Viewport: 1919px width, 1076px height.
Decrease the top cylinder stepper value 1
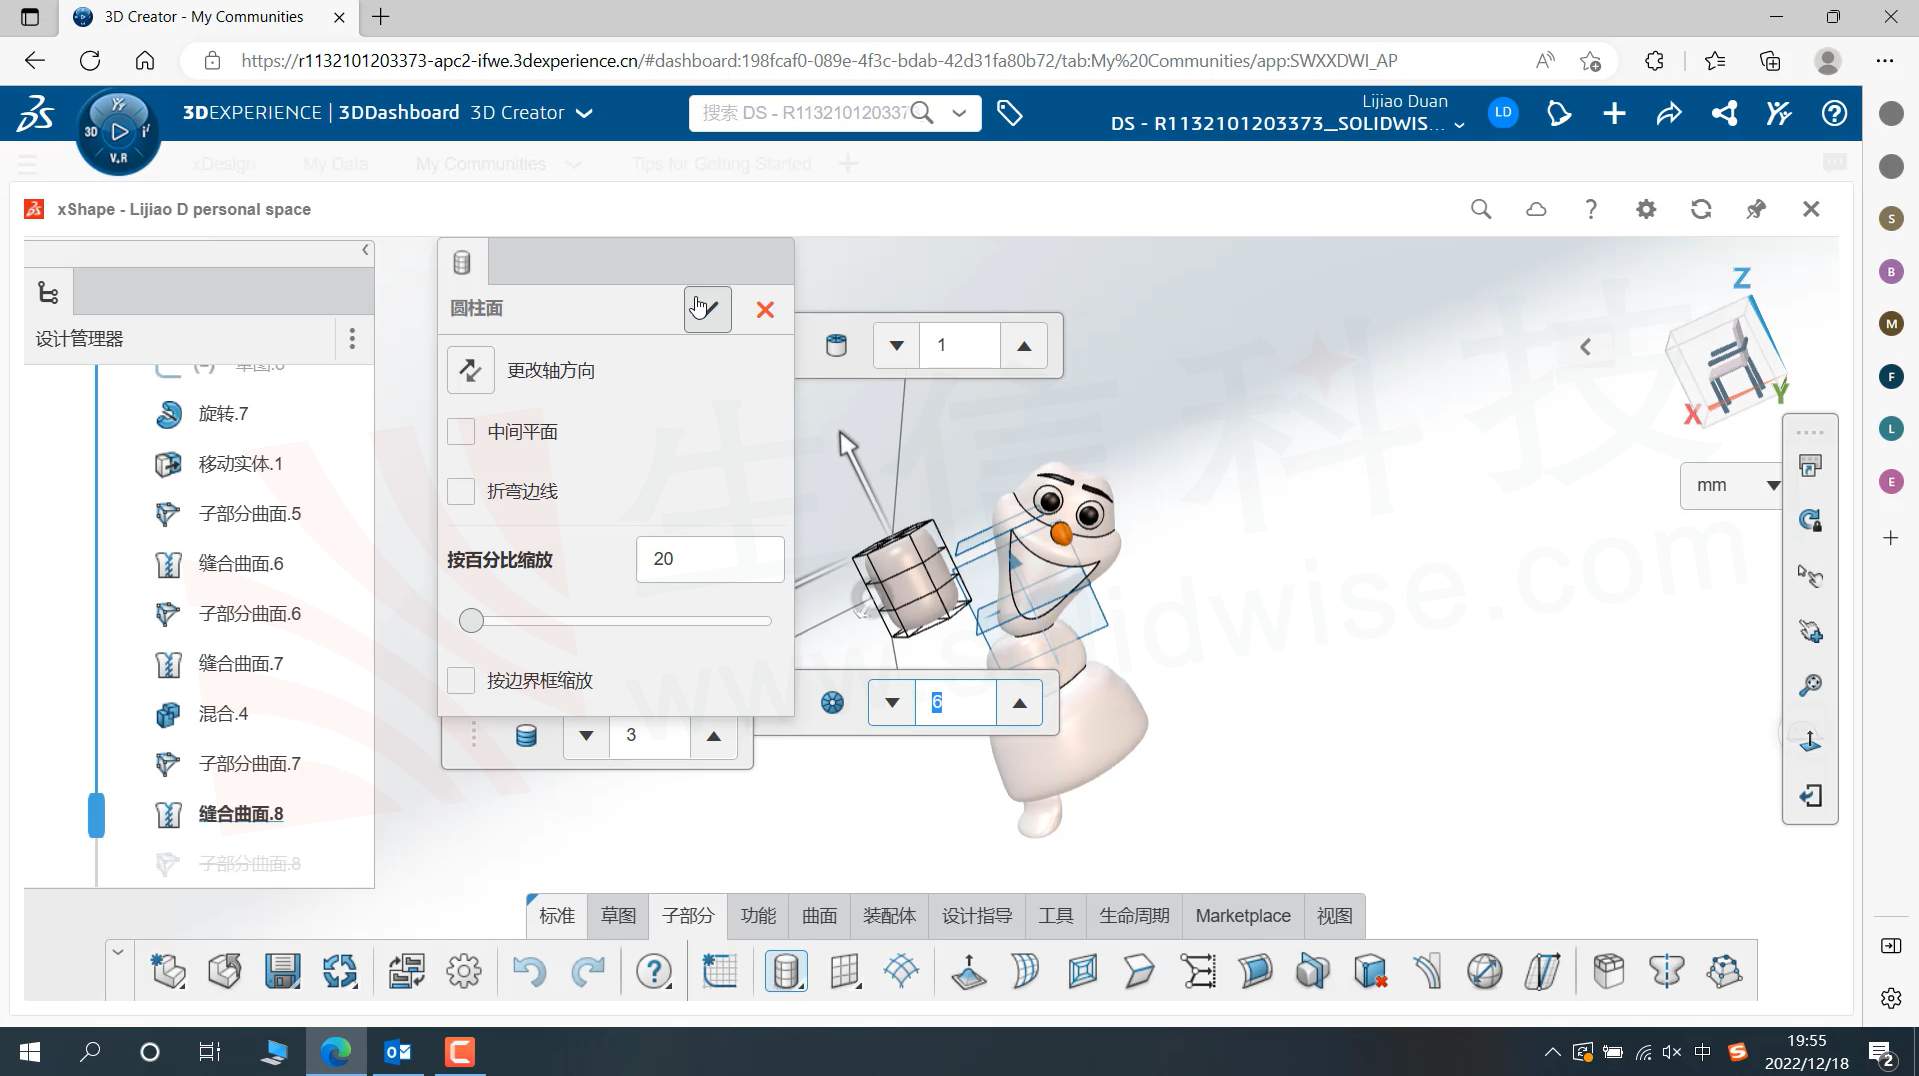[897, 346]
